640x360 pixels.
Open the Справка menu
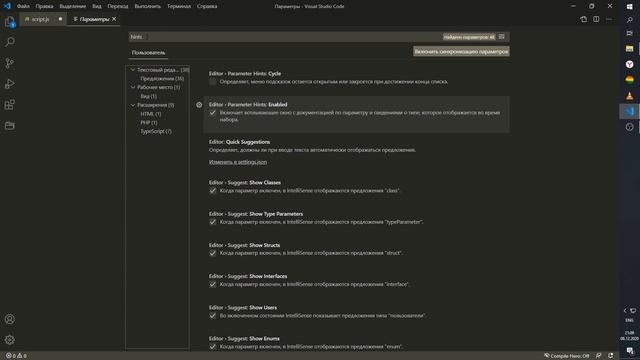(207, 6)
